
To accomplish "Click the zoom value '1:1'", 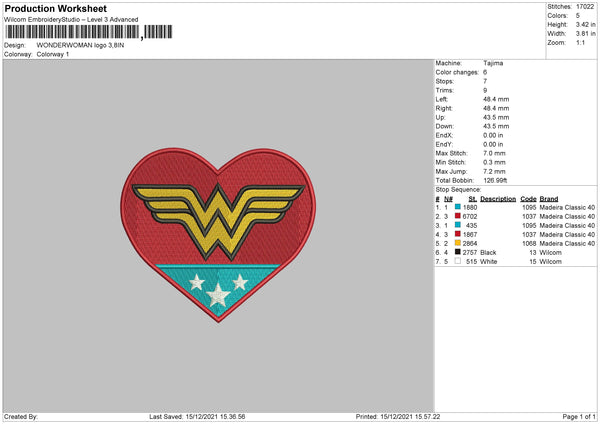I will (580, 42).
